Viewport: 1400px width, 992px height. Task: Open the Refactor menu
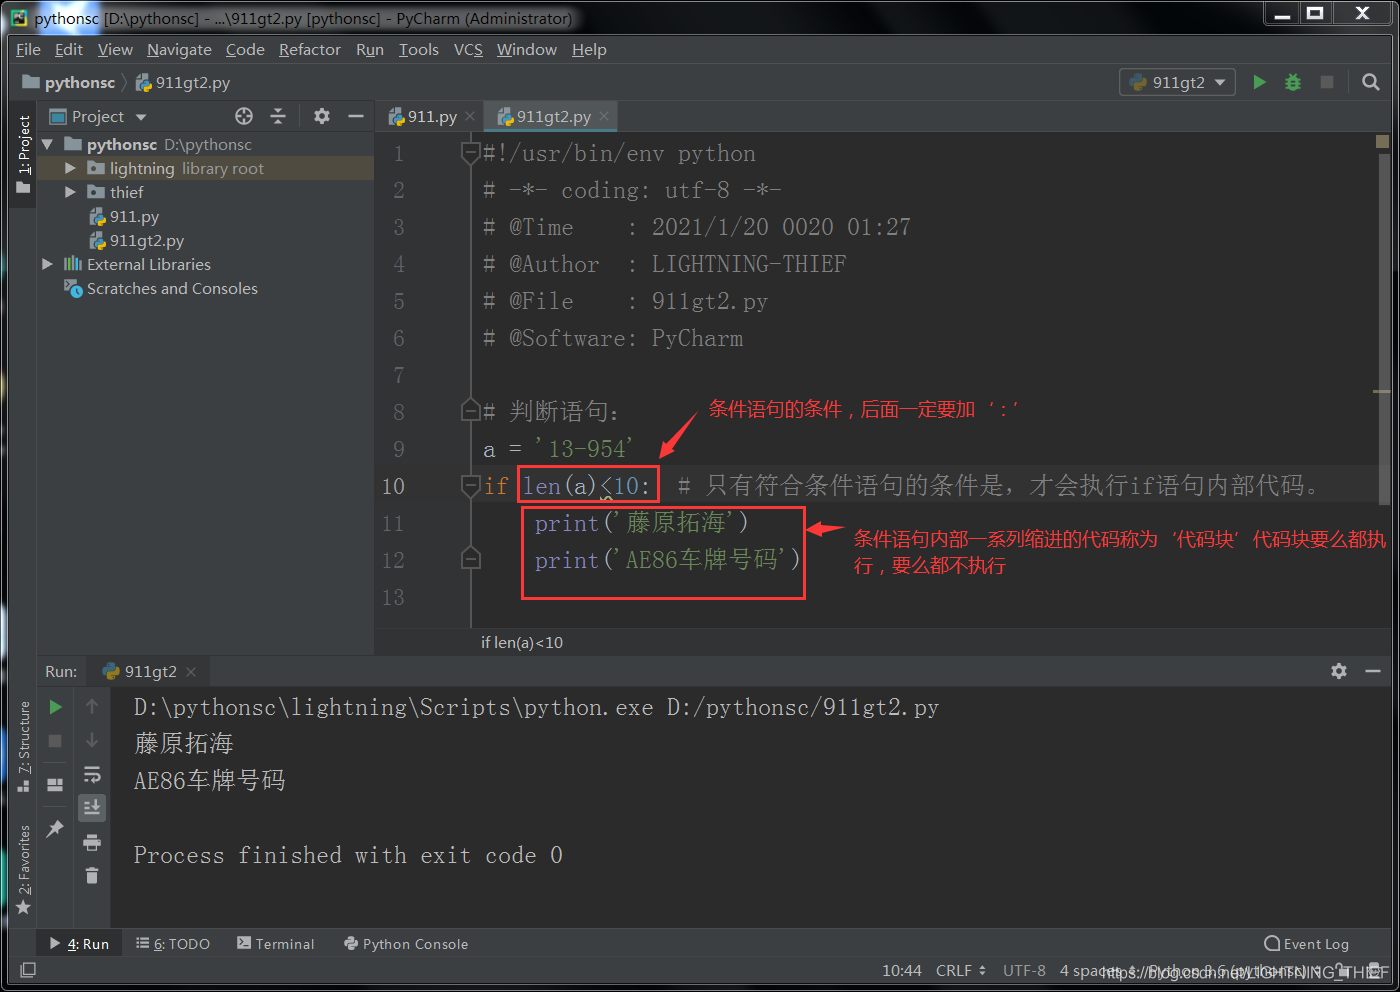pyautogui.click(x=310, y=49)
